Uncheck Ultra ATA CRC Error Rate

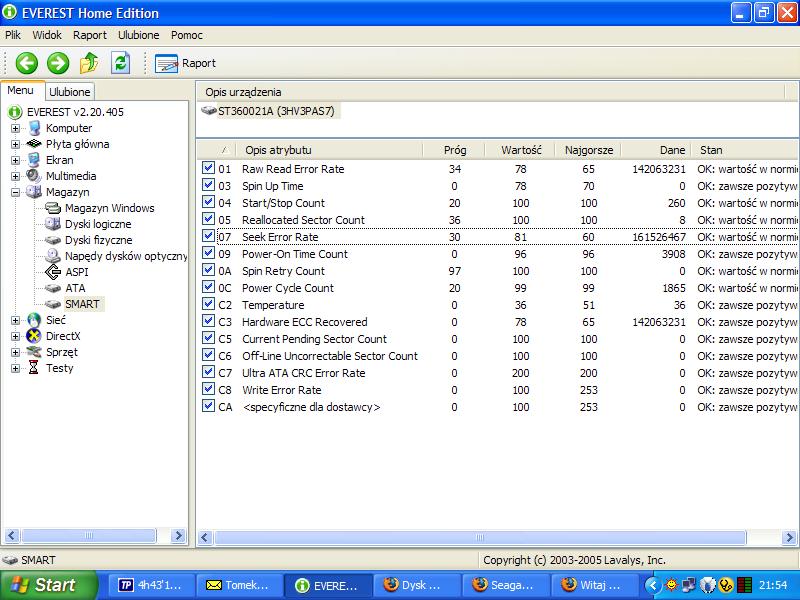(208, 372)
